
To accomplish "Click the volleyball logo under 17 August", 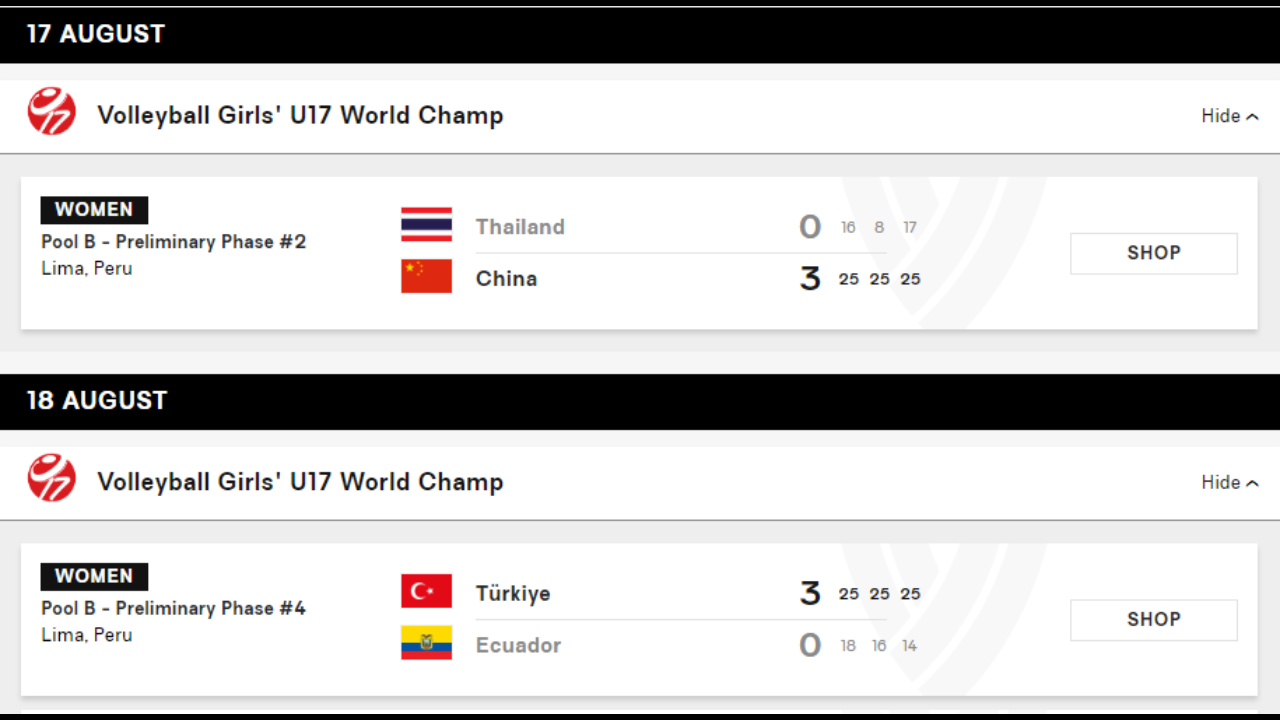I will point(52,111).
